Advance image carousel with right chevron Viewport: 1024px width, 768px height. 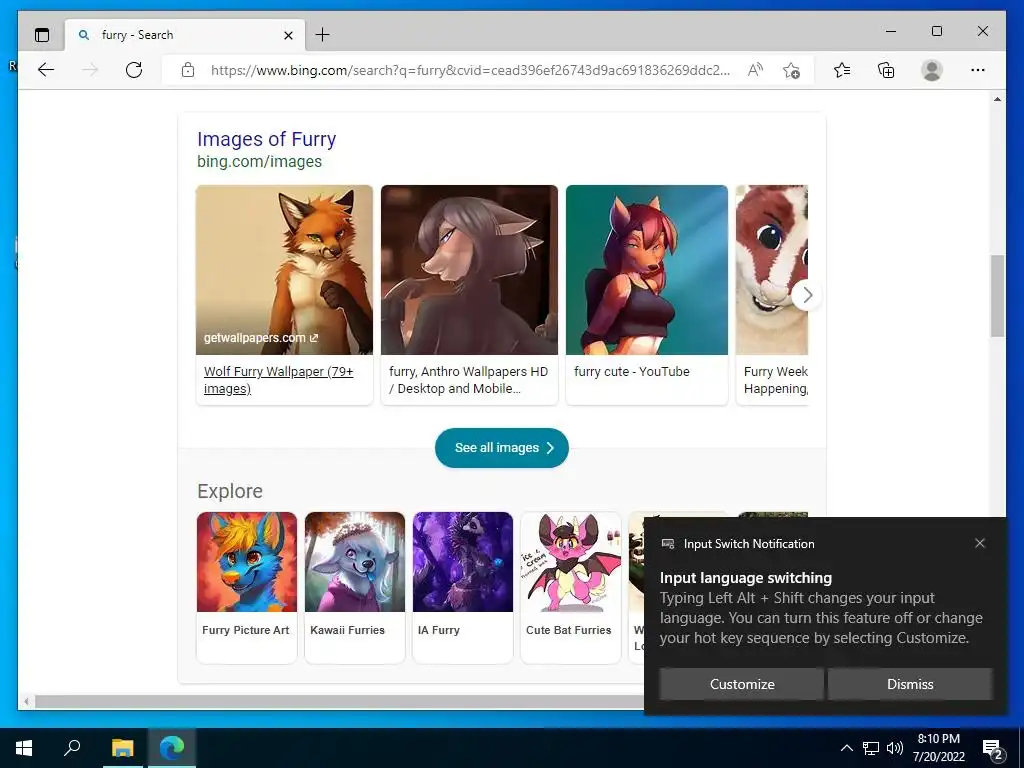pyautogui.click(x=807, y=295)
